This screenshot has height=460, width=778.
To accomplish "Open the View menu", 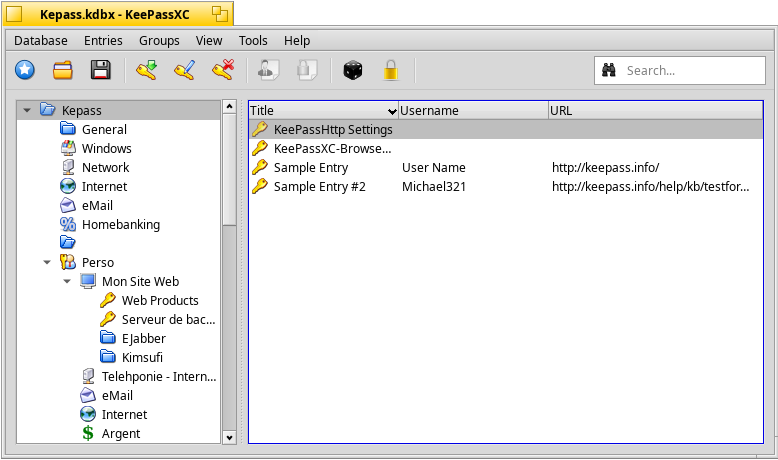I will coord(209,41).
